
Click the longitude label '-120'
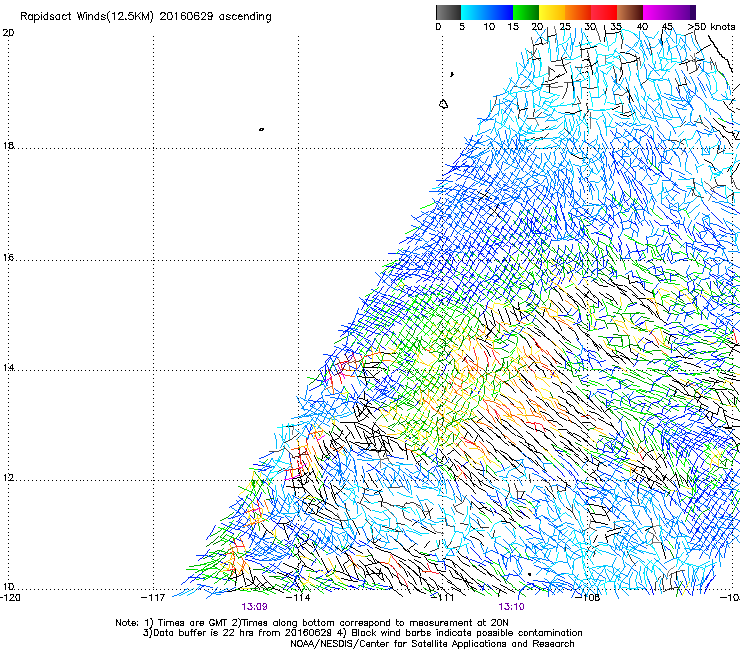(x=10, y=598)
